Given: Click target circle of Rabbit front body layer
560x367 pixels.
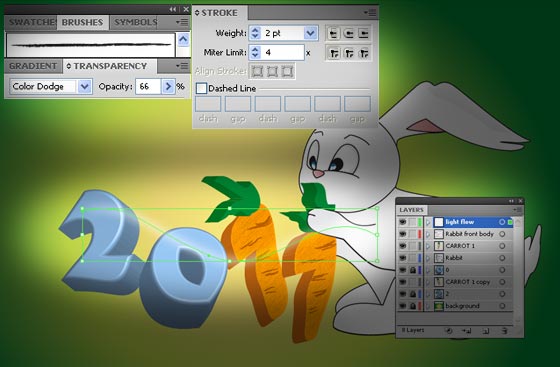Looking at the screenshot, I should [502, 234].
